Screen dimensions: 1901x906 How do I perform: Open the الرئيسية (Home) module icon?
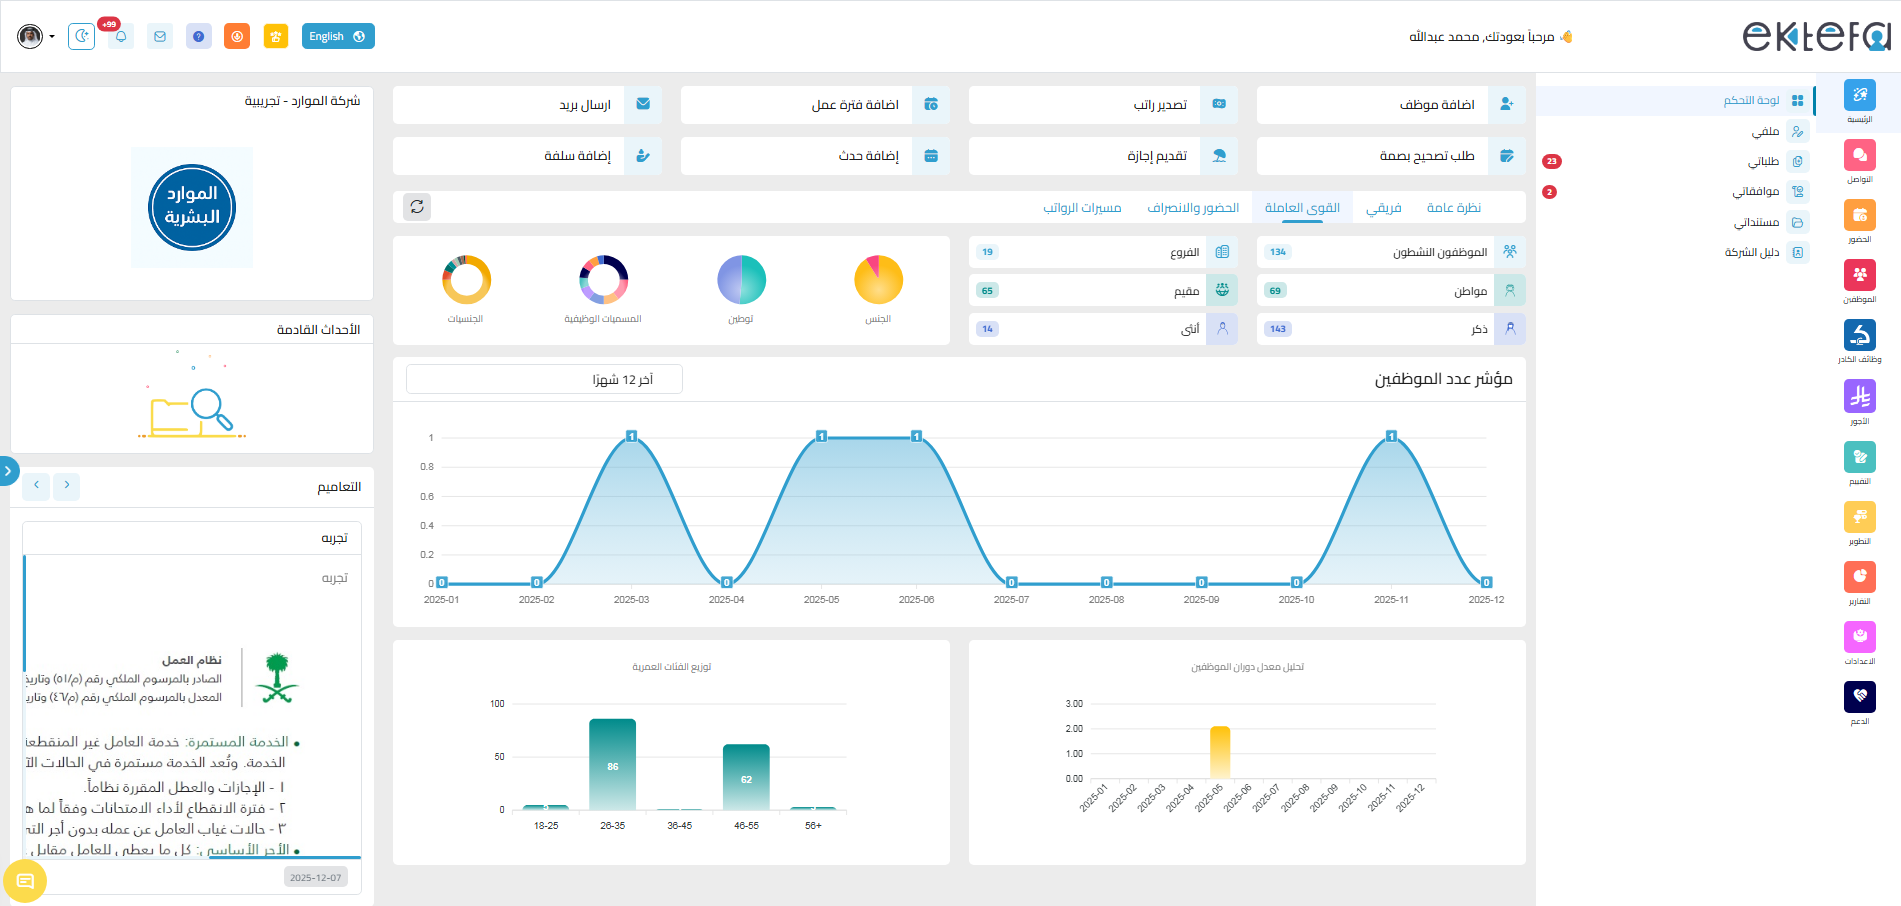point(1859,95)
